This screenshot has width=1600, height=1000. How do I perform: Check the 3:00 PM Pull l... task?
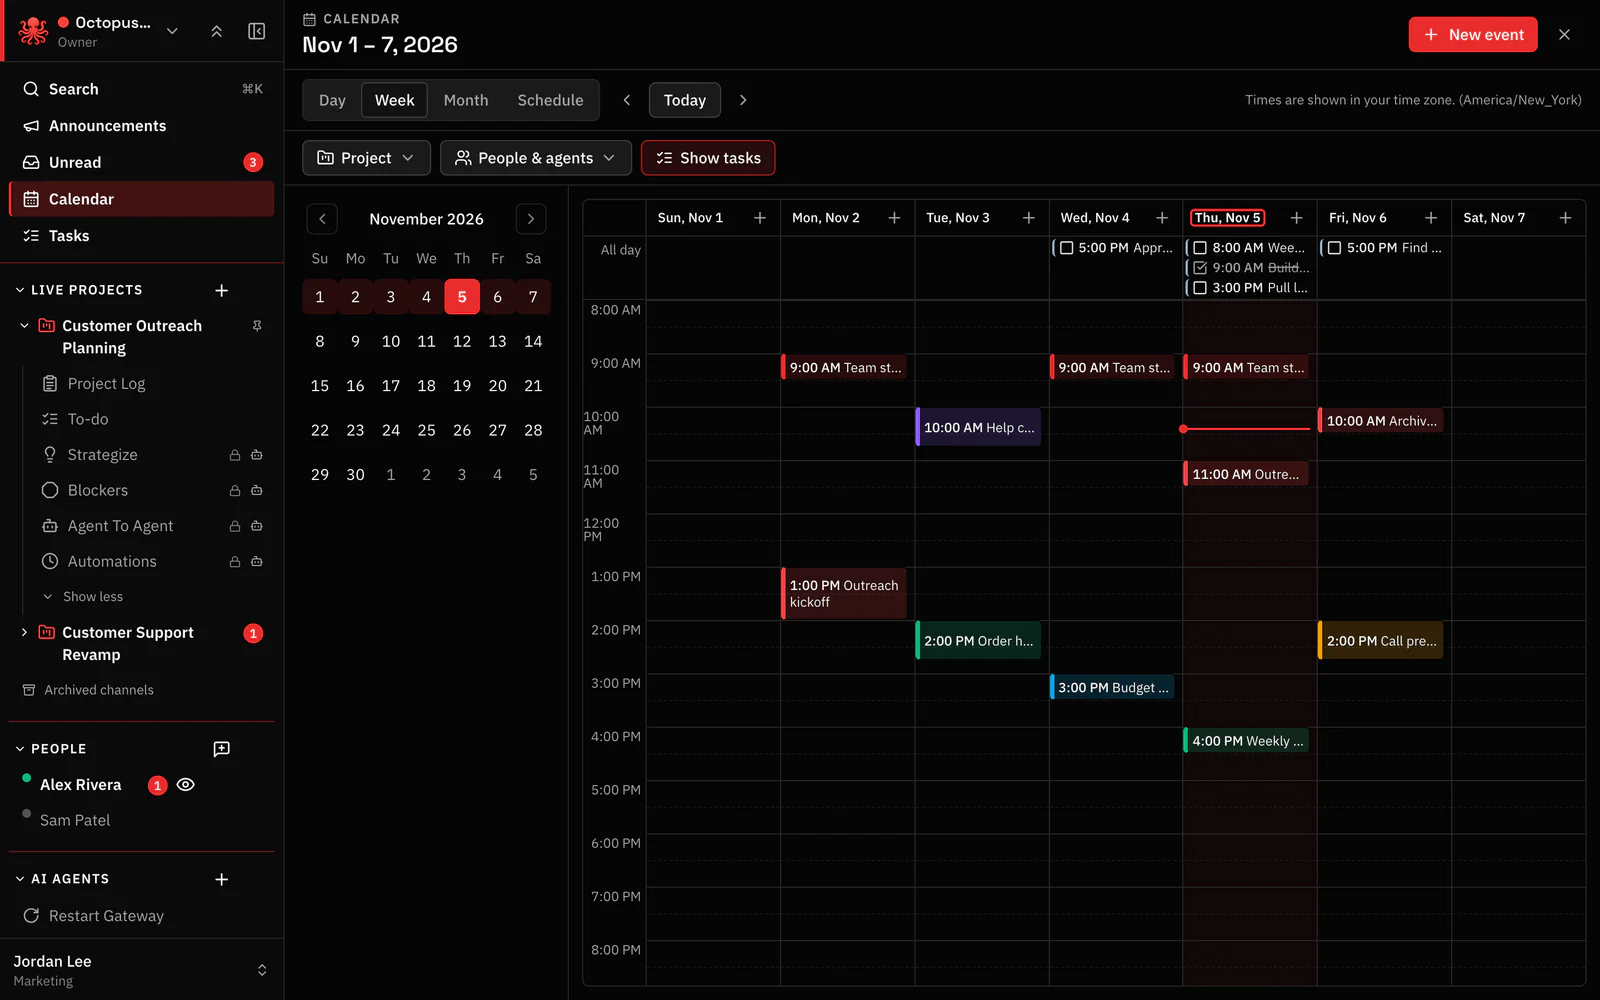point(1200,288)
